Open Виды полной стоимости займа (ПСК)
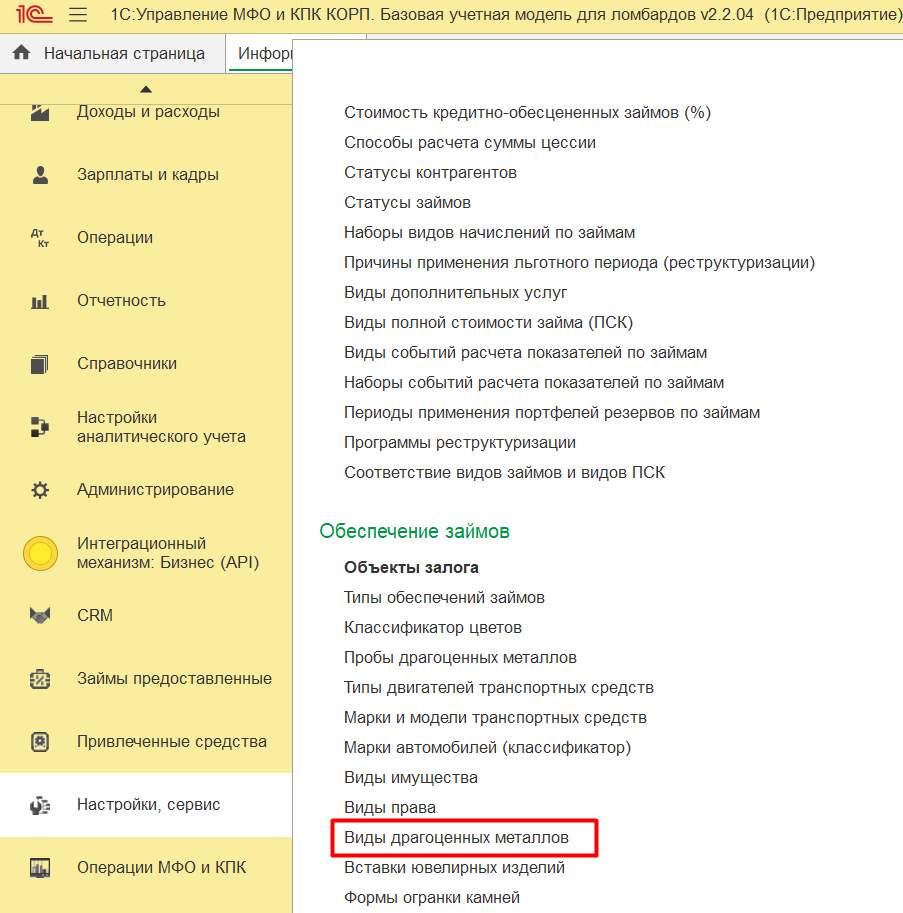This screenshot has height=913, width=903. pos(488,323)
